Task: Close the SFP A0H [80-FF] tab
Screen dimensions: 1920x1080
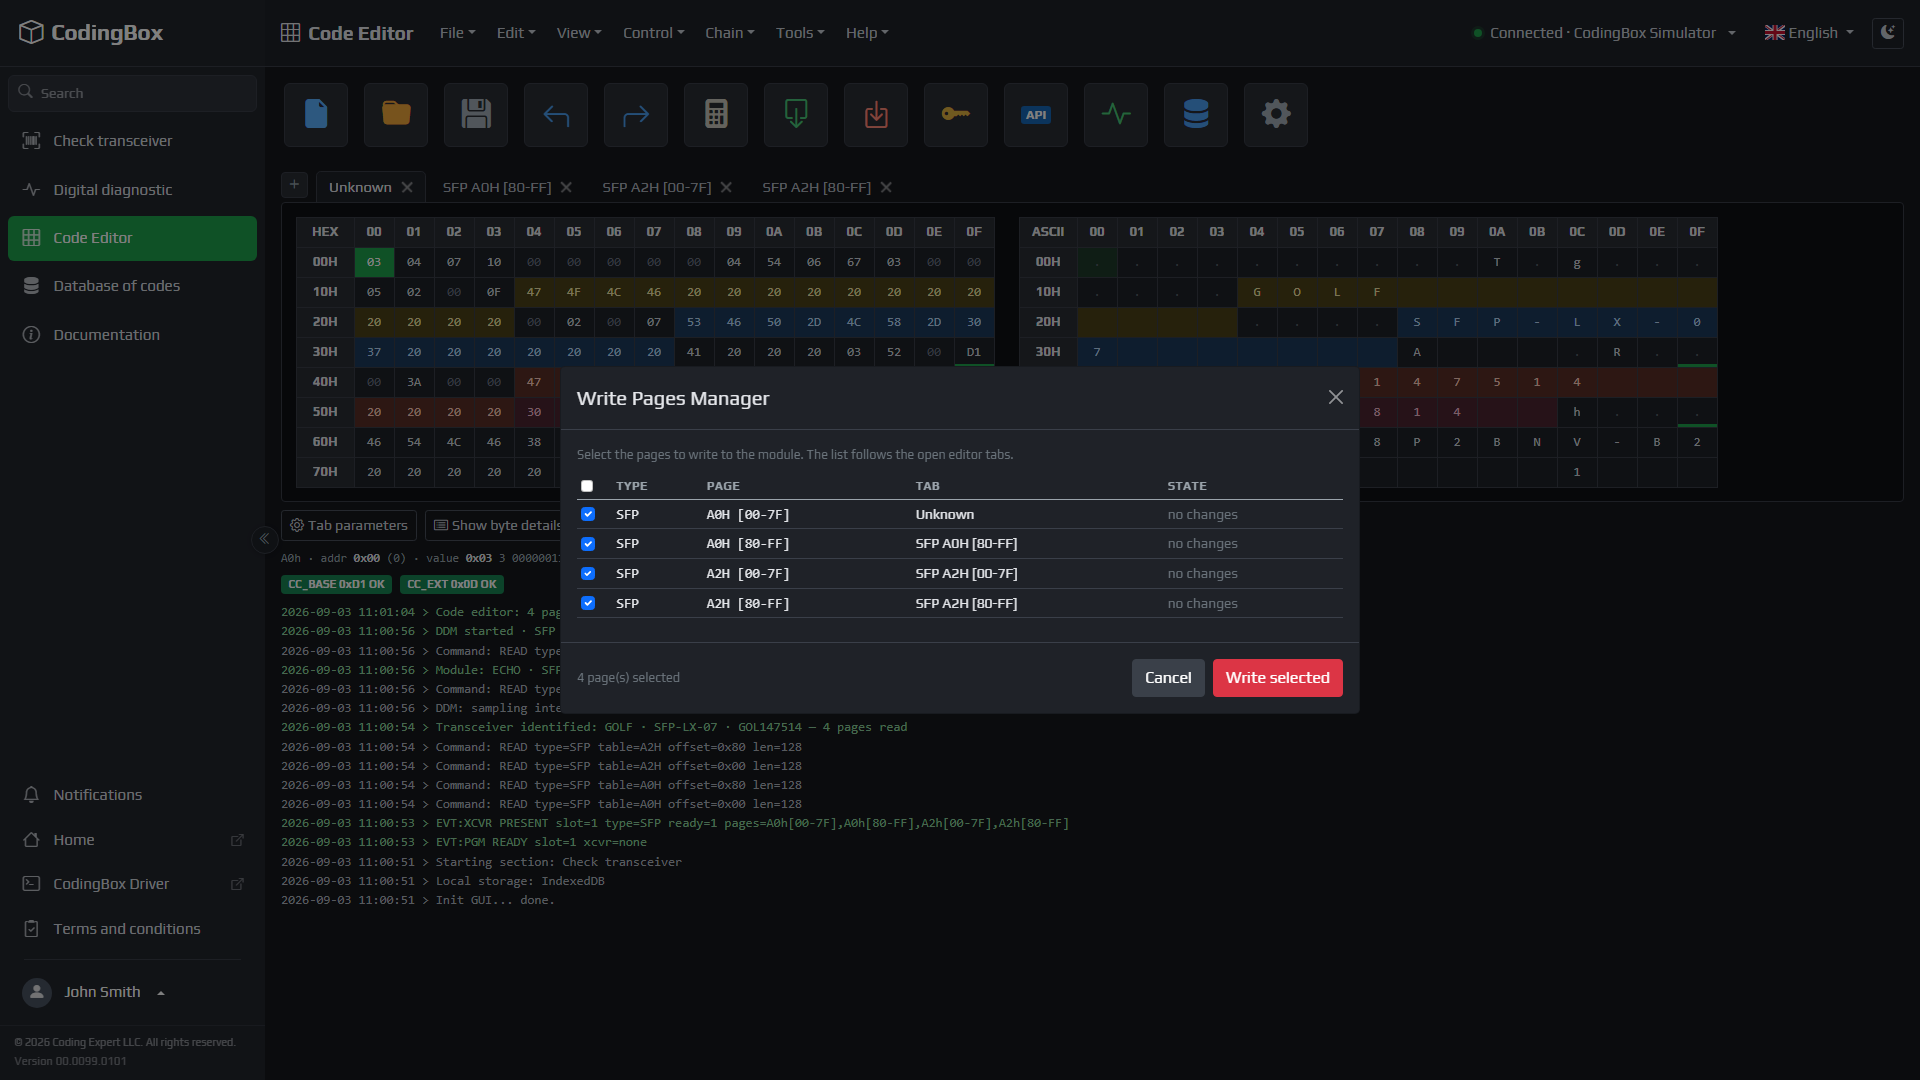Action: point(566,187)
